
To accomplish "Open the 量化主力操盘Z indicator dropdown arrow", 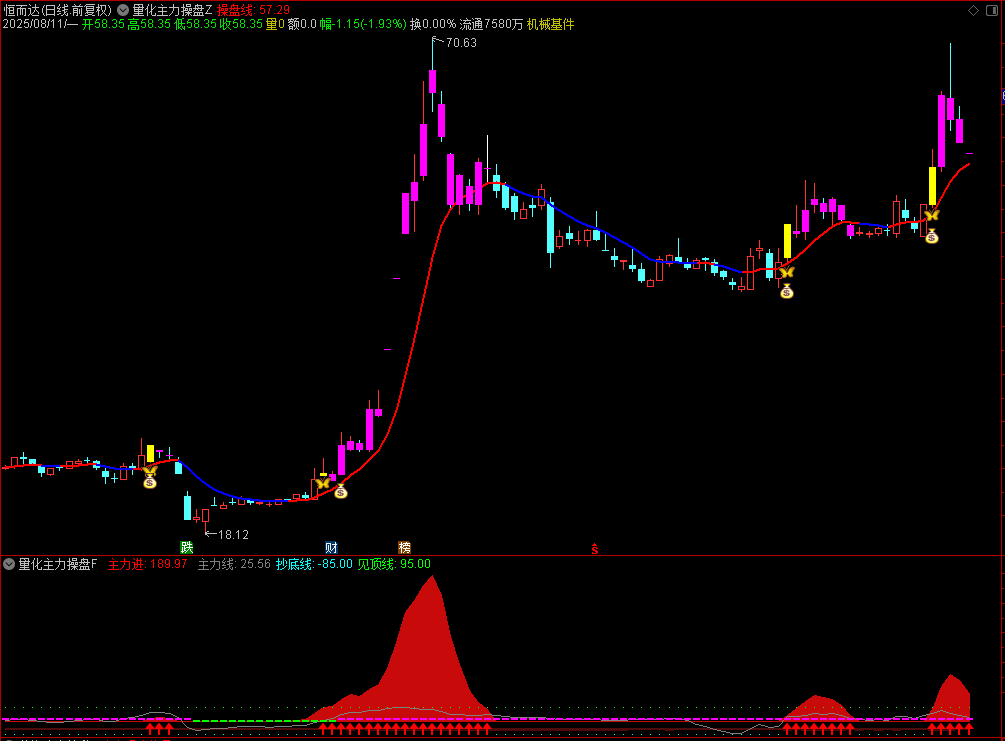I will coord(123,10).
